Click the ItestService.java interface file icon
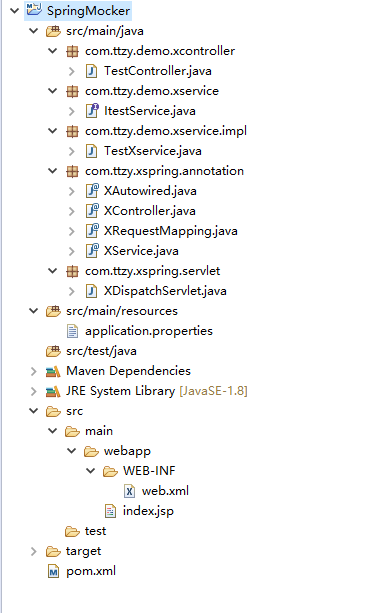Image resolution: width=369 pixels, height=613 pixels. [92, 111]
